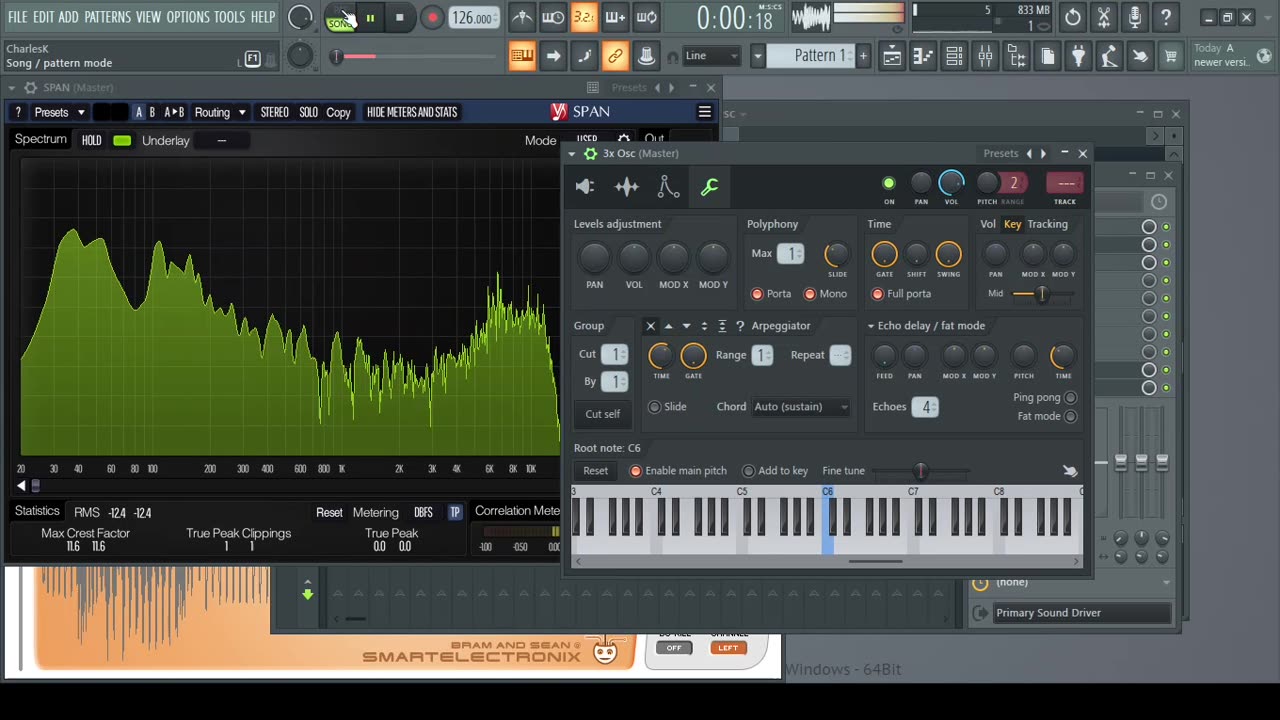This screenshot has height=720, width=1280.
Task: Open the EDIT menu
Action: [x=43, y=17]
